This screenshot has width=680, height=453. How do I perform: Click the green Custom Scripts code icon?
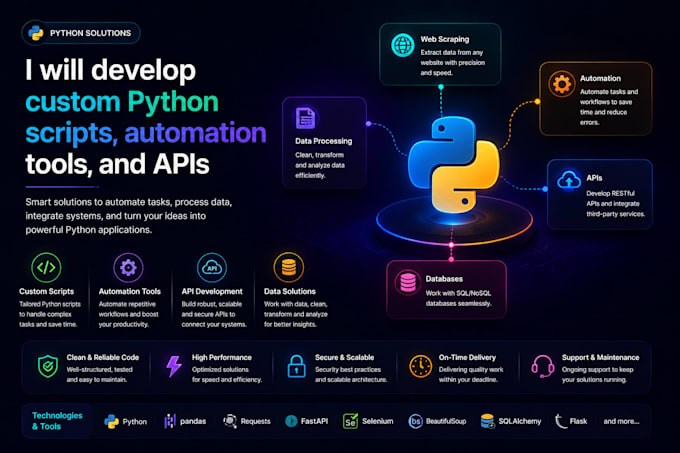point(46,267)
